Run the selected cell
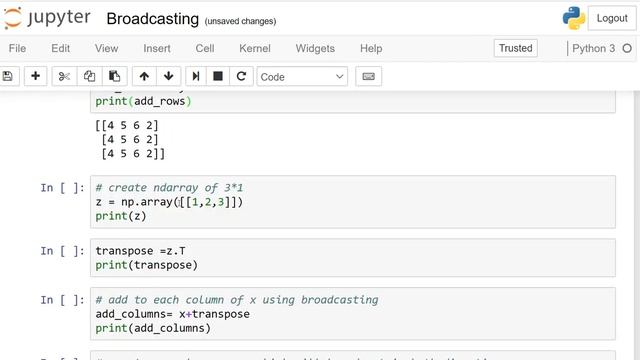The image size is (640, 360). point(196,76)
